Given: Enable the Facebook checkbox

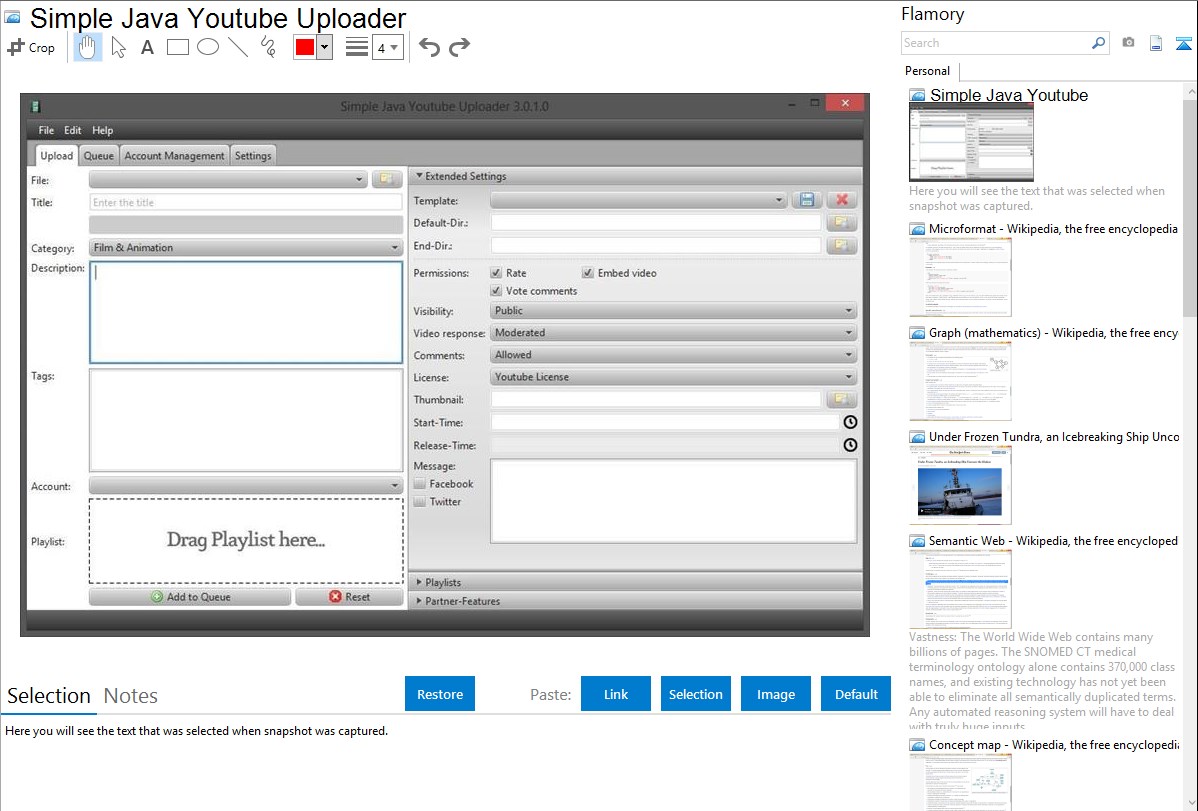Looking at the screenshot, I should tap(419, 484).
